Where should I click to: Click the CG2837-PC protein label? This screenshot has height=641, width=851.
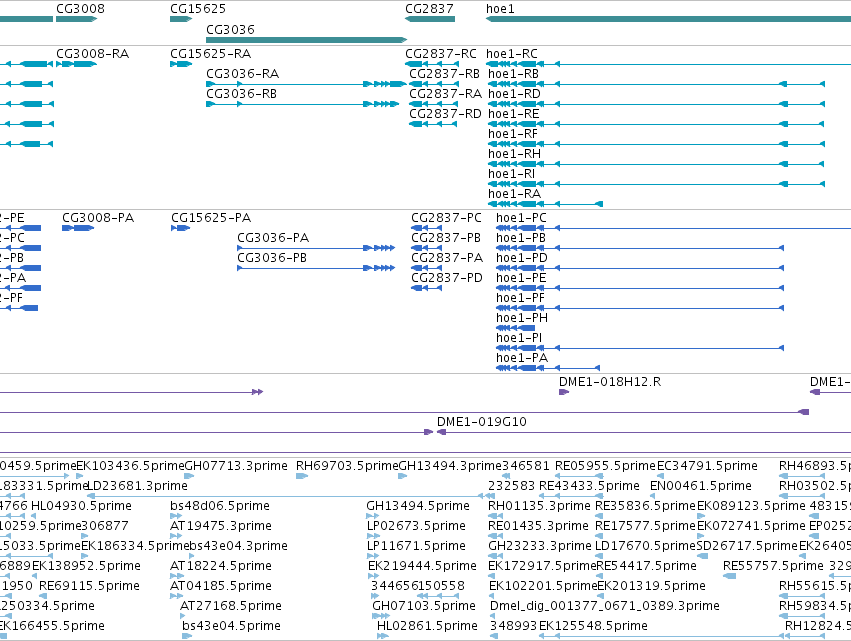[446, 218]
